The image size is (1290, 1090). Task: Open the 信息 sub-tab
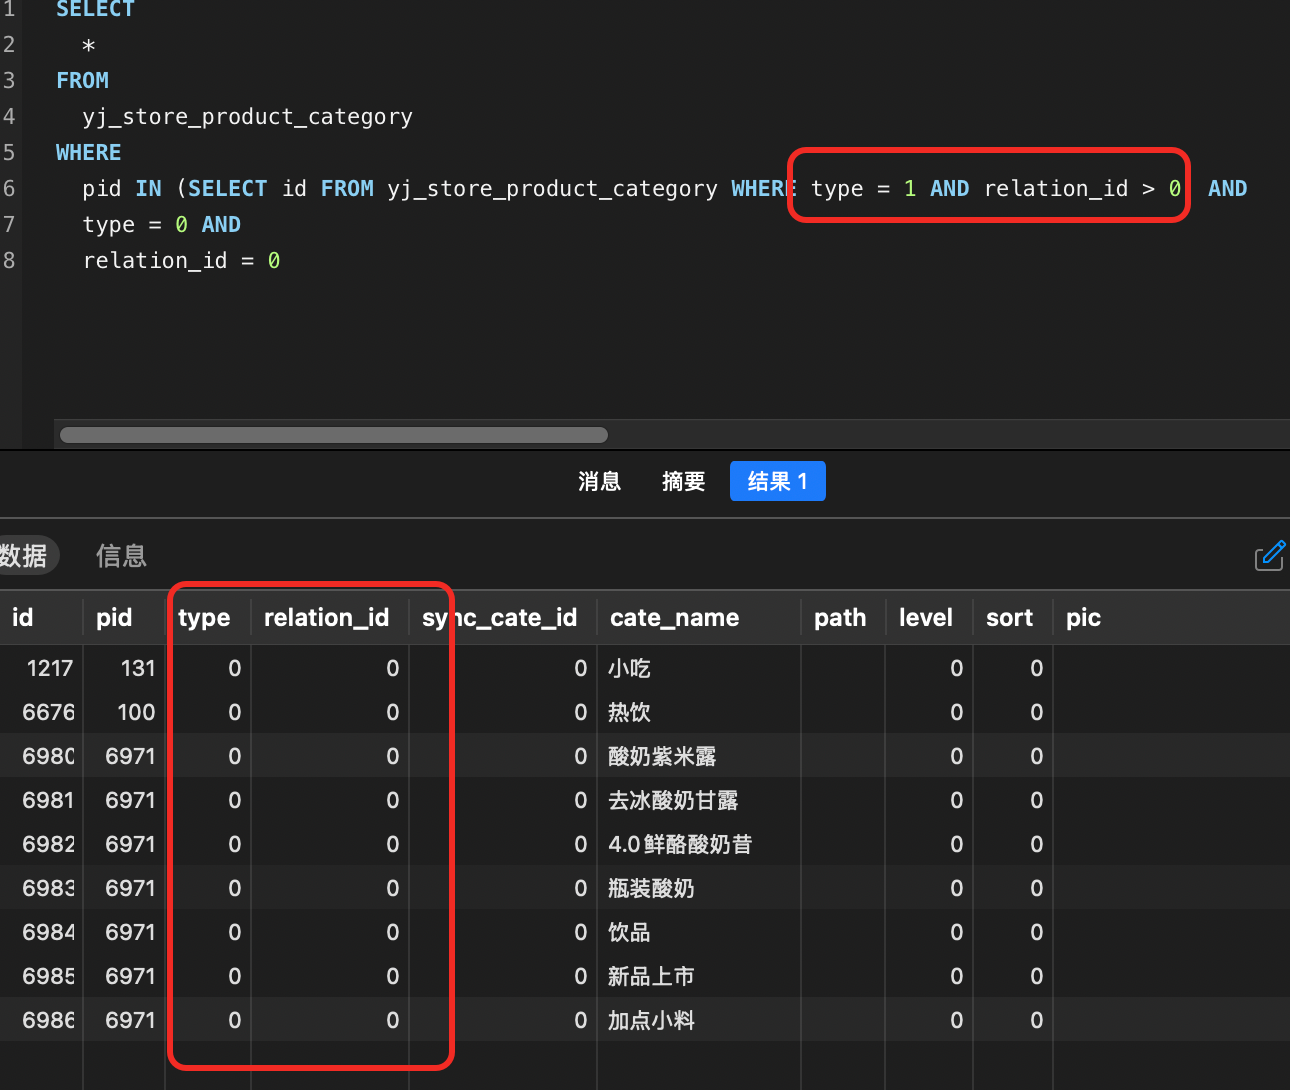coord(121,555)
